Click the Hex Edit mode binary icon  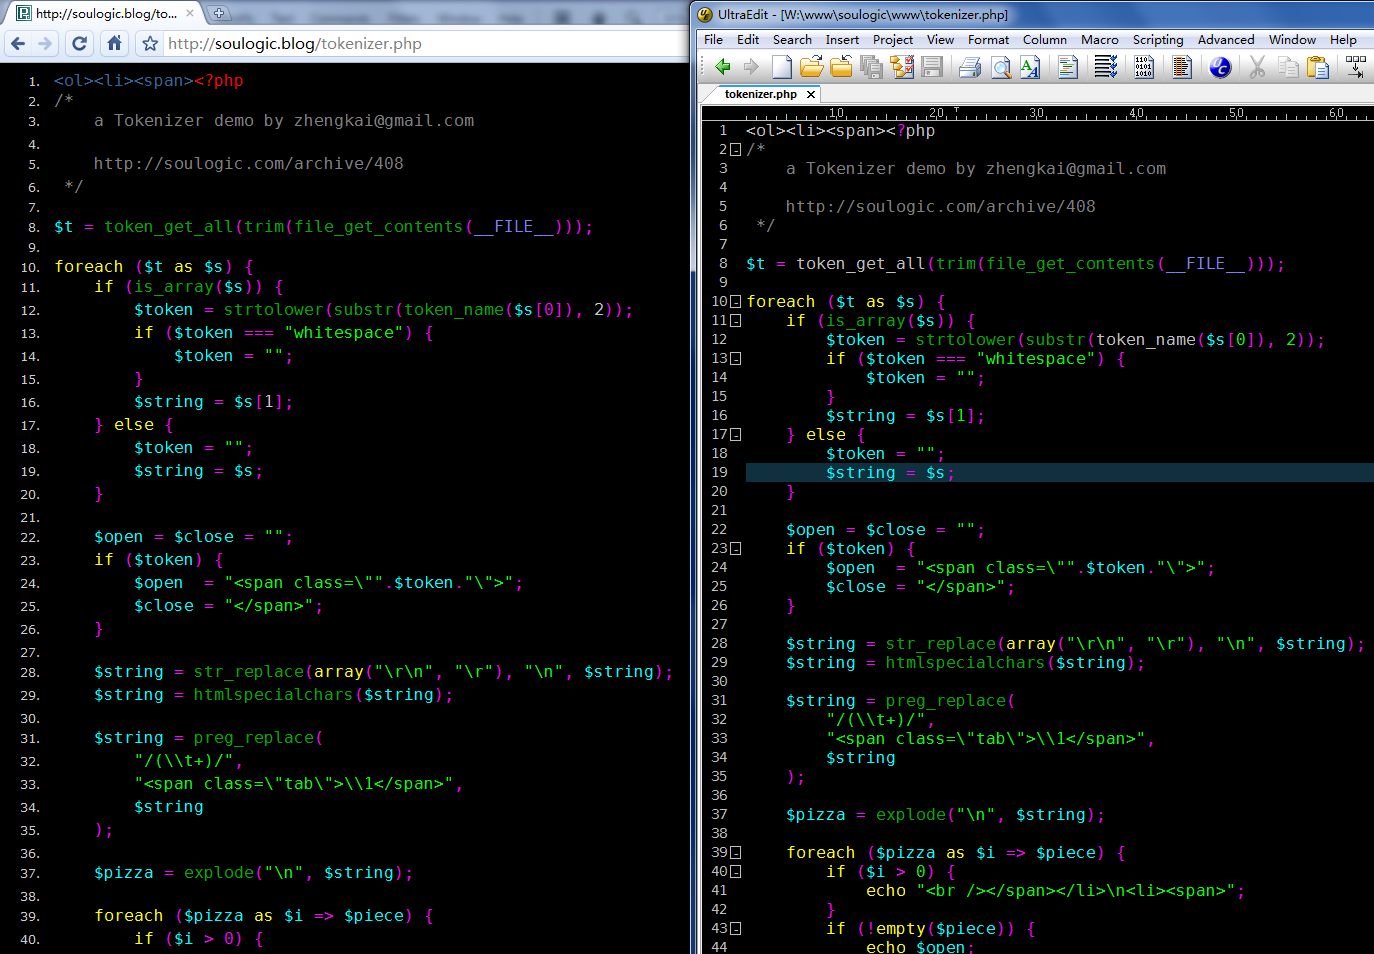pyautogui.click(x=1143, y=67)
